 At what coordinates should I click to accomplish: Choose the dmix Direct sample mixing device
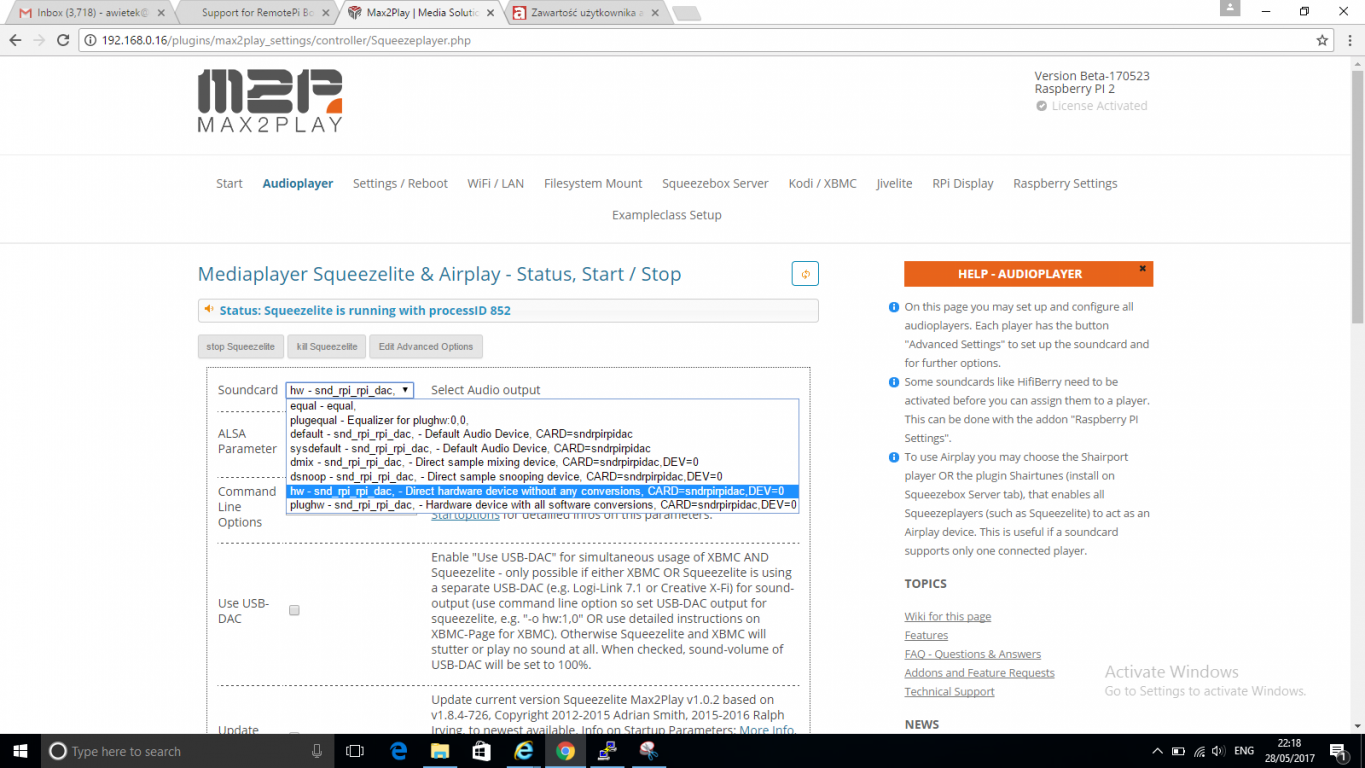point(542,462)
